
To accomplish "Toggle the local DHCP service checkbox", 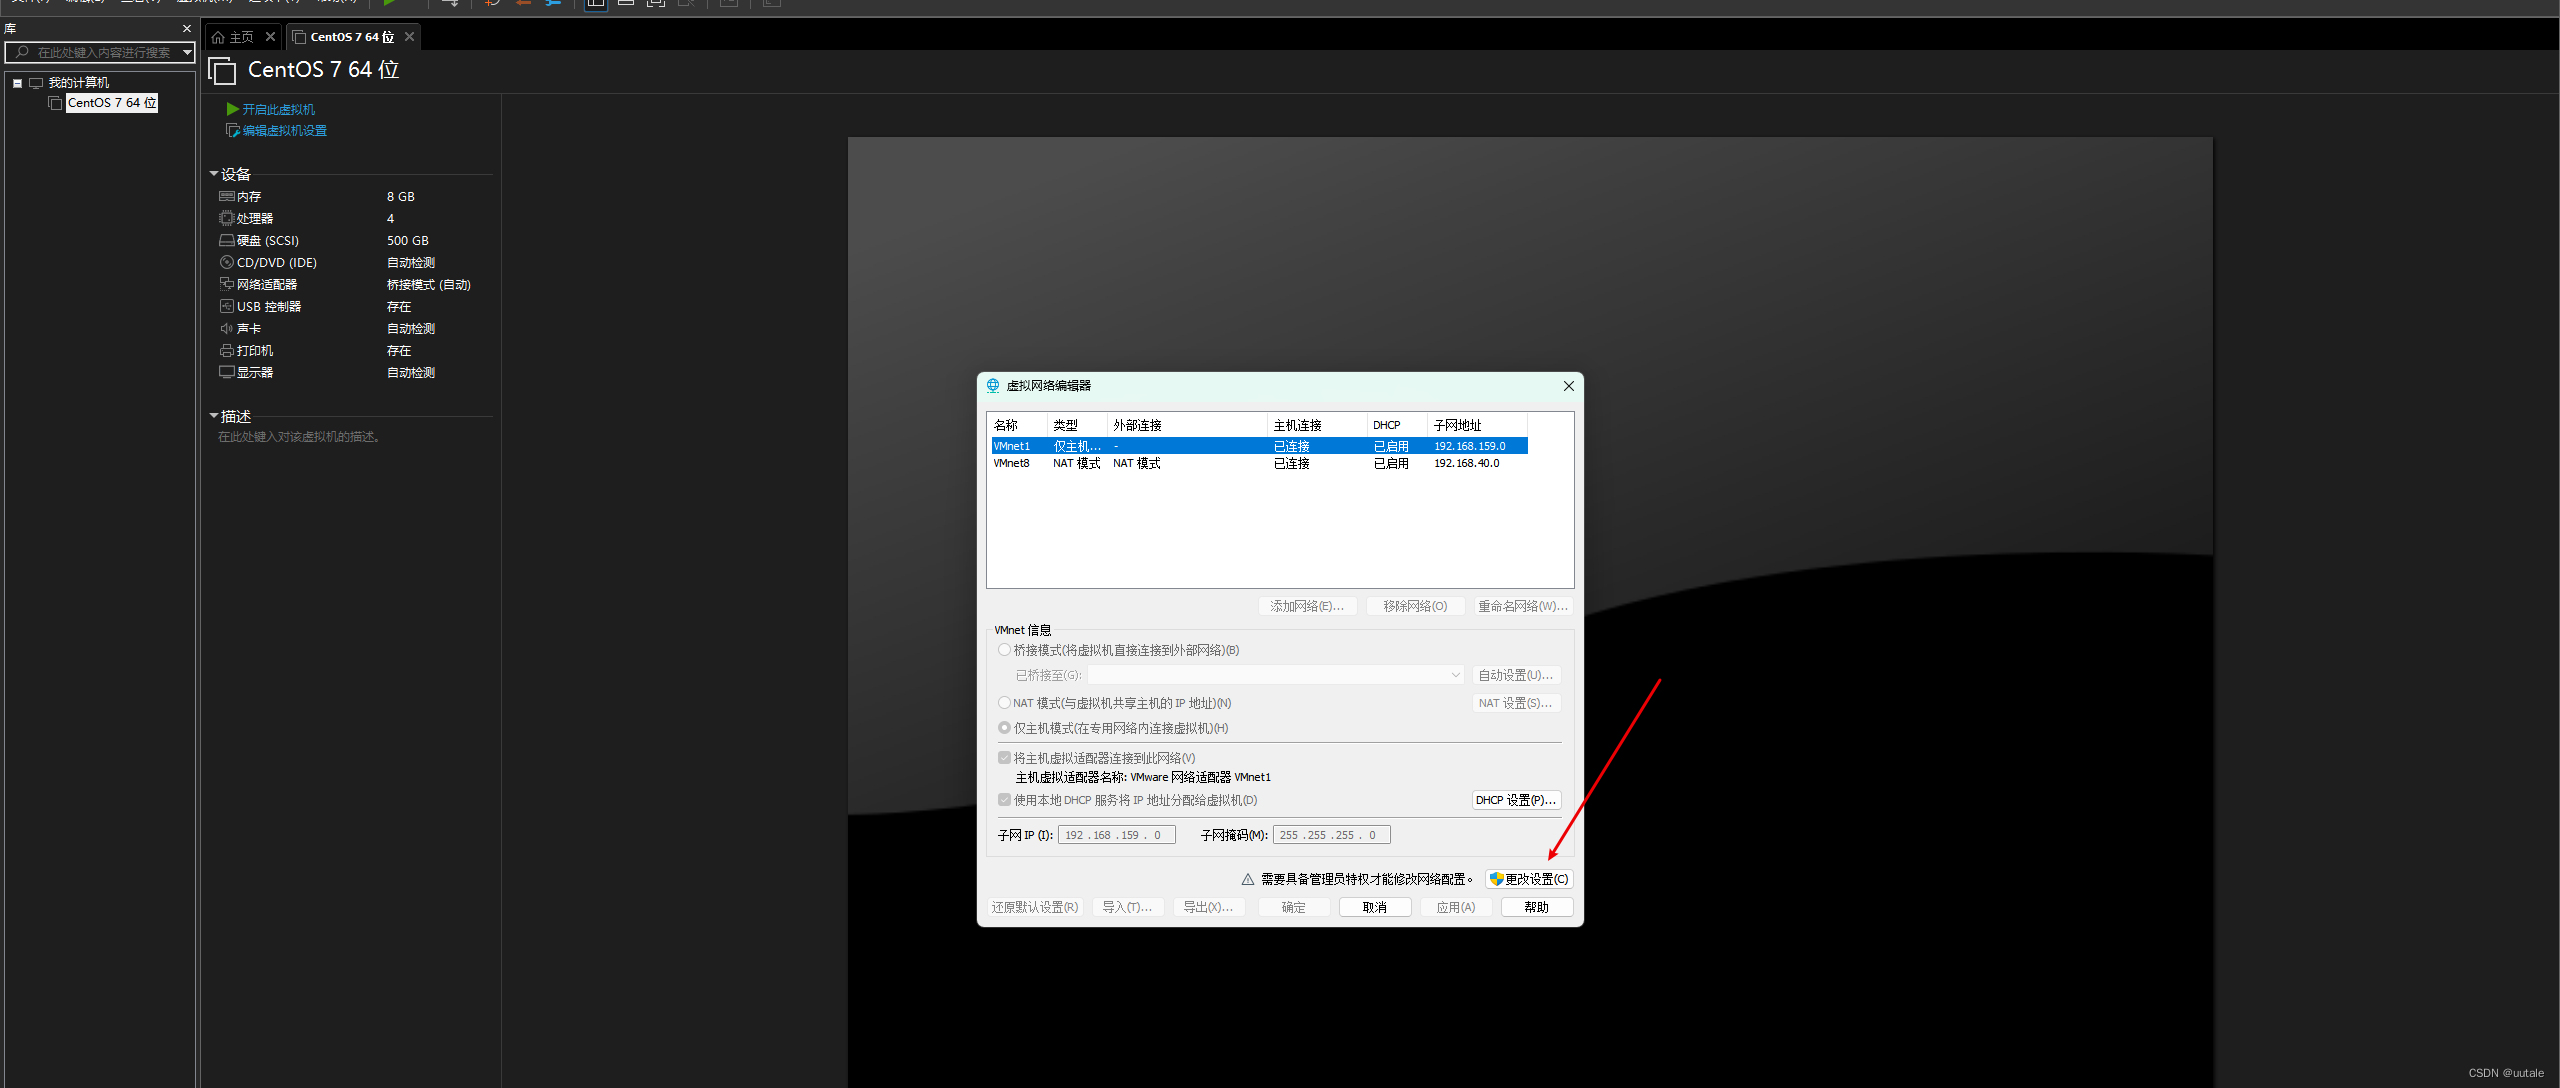I will 1004,800.
